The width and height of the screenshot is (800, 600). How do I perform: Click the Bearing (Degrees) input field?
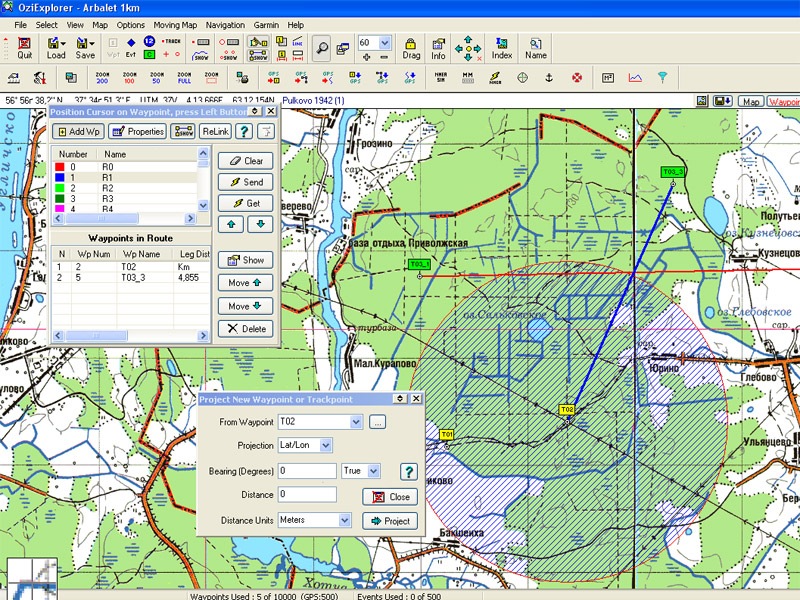tap(307, 470)
